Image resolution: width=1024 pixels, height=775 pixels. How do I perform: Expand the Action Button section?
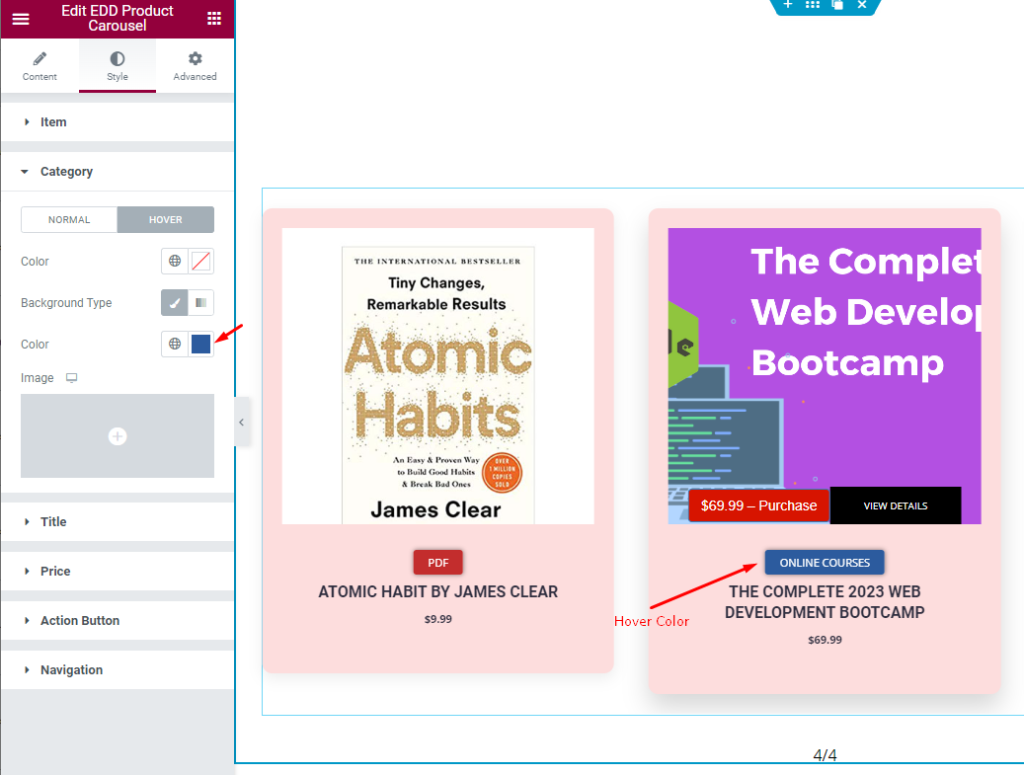click(x=118, y=621)
